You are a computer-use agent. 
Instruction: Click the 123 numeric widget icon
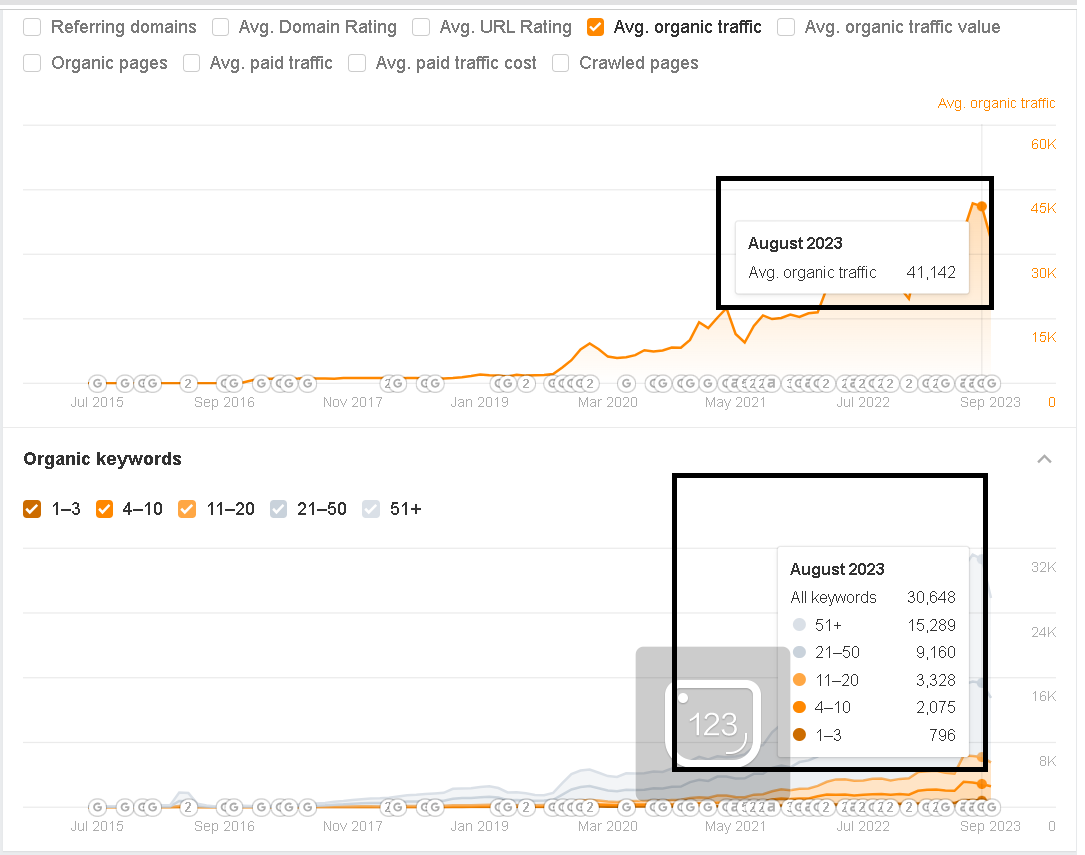[713, 722]
